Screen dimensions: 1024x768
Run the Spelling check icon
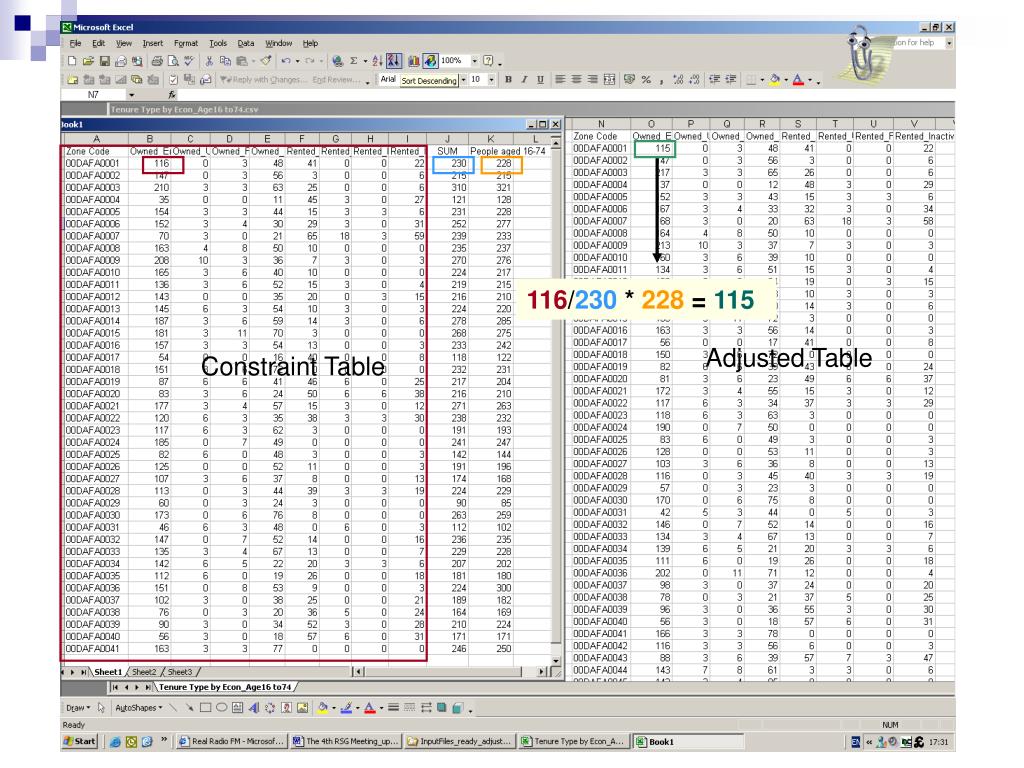coord(189,61)
